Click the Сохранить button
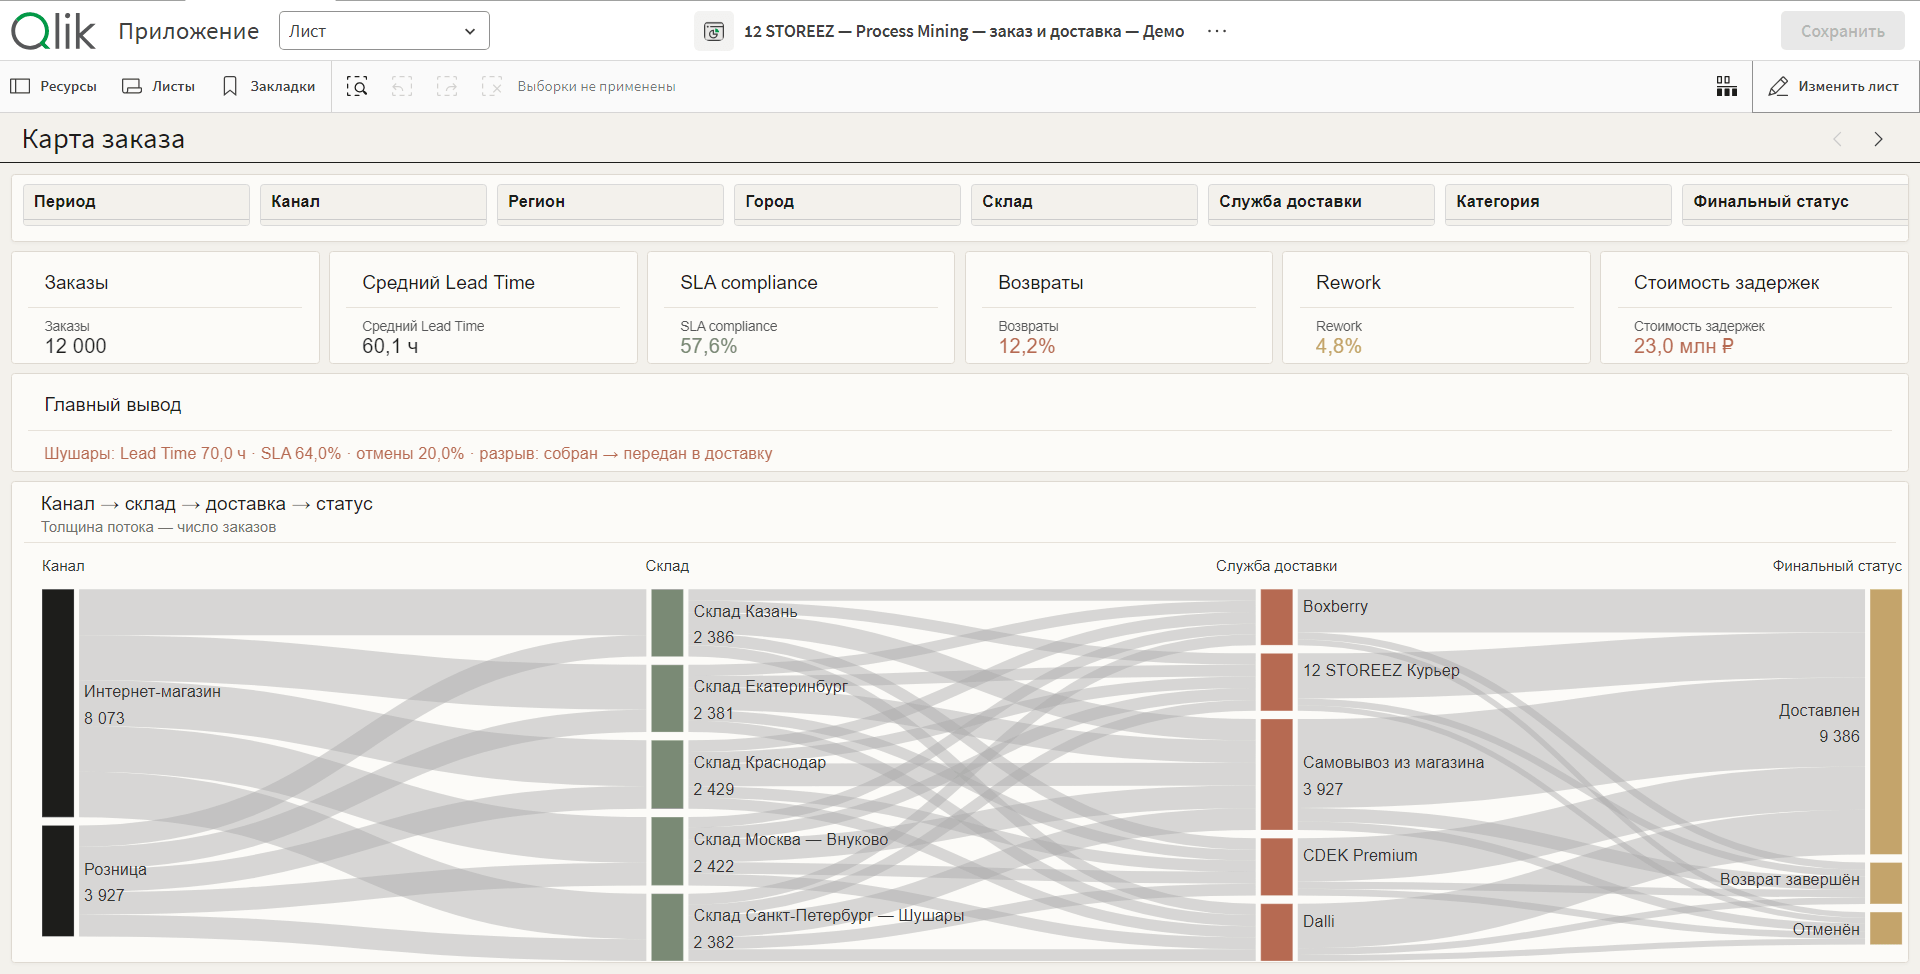The width and height of the screenshot is (1920, 974). click(1842, 31)
